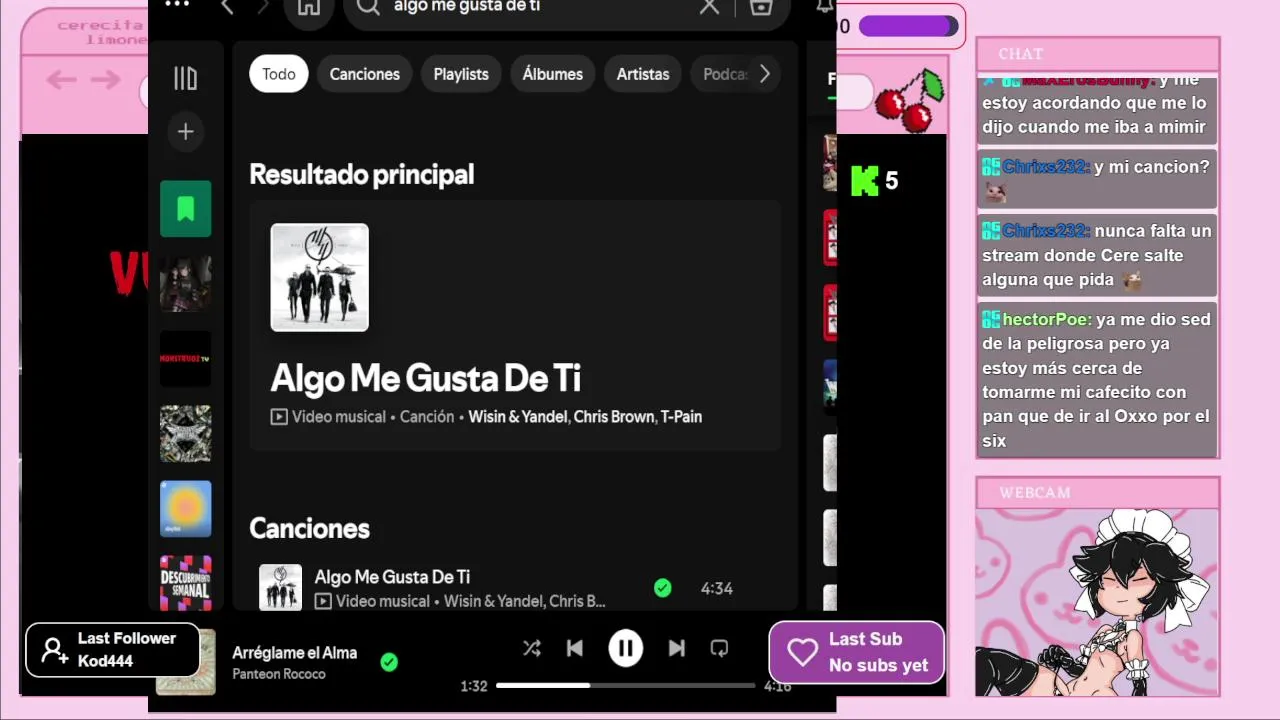Viewport: 1280px width, 720px height.
Task: Filter results by Canciones
Action: pos(365,74)
